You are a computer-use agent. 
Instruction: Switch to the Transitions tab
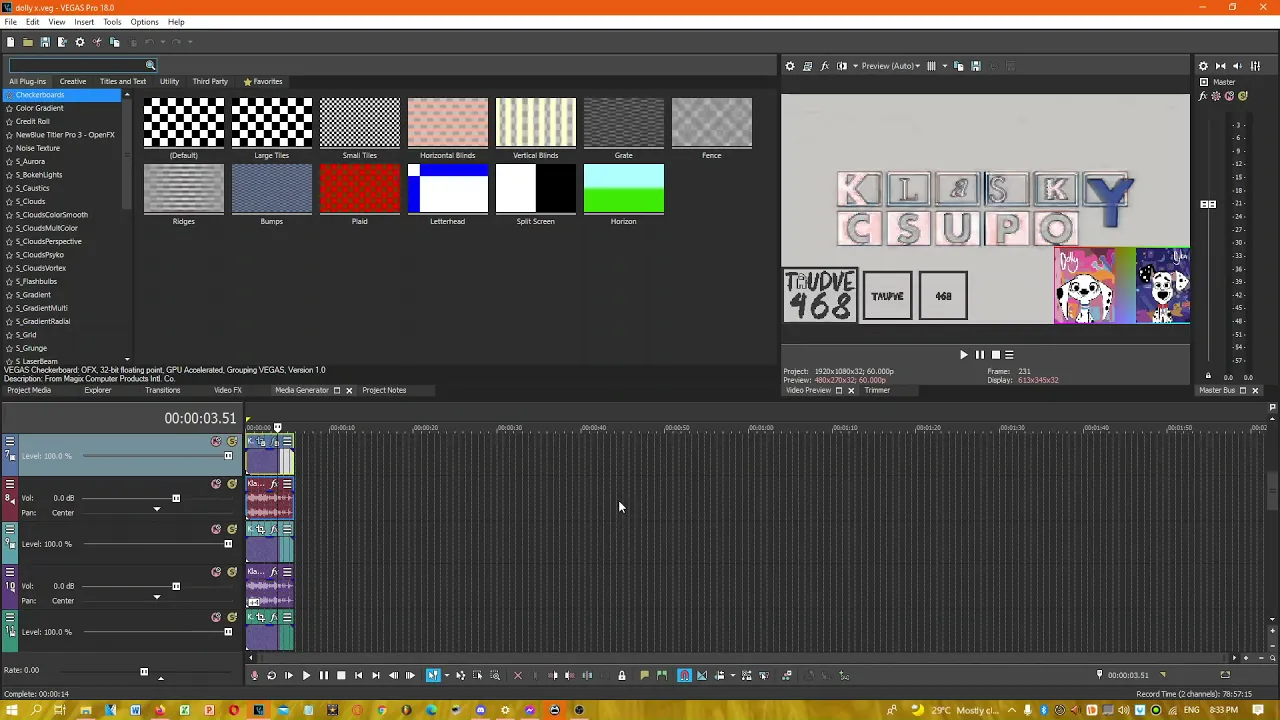coord(162,390)
